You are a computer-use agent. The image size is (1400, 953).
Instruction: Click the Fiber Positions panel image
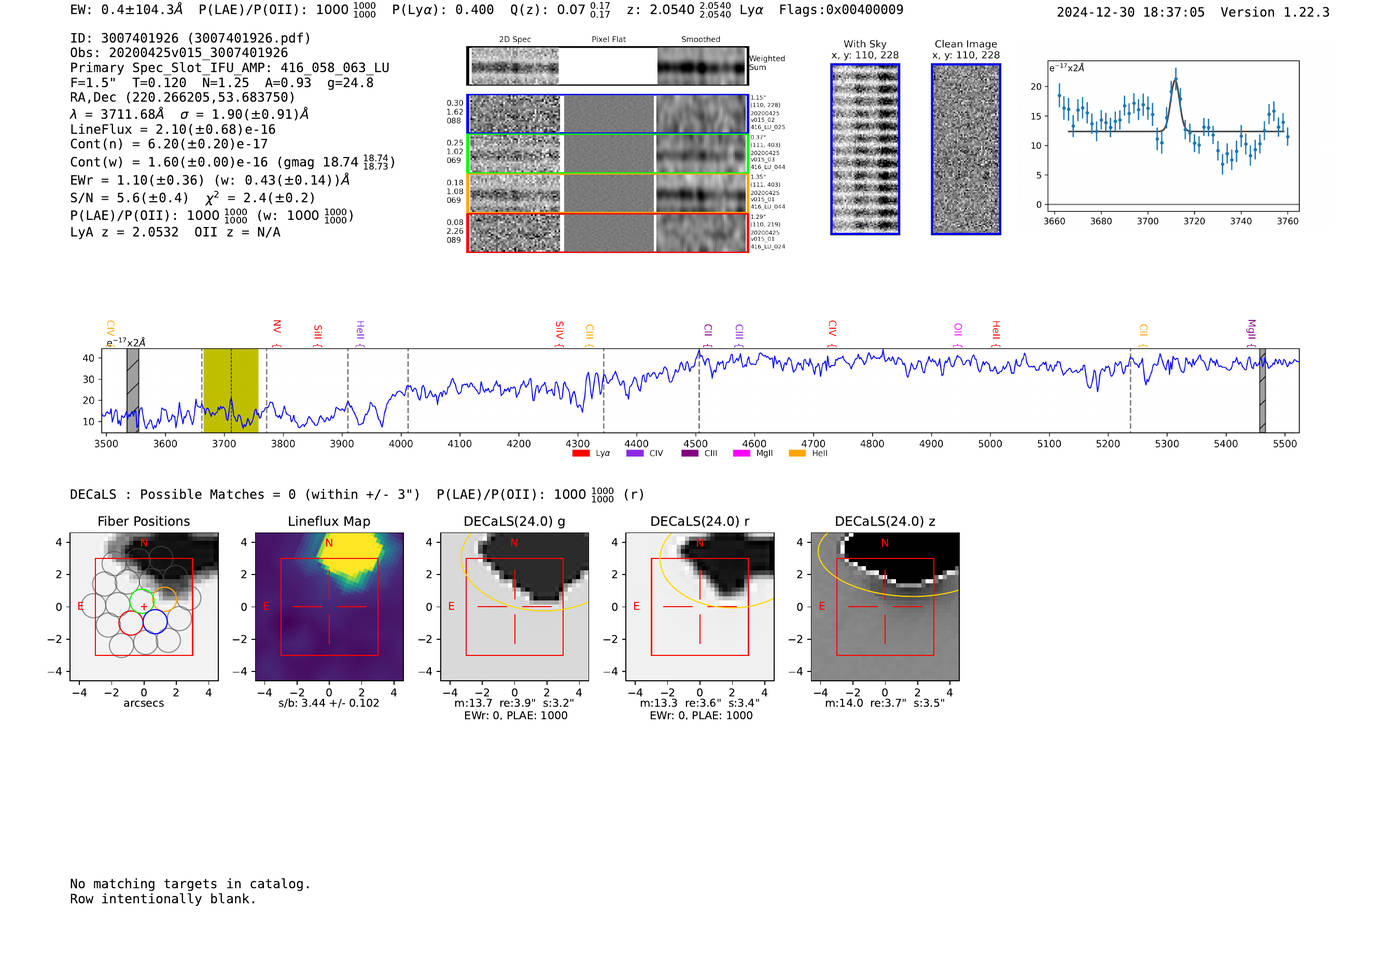[144, 606]
